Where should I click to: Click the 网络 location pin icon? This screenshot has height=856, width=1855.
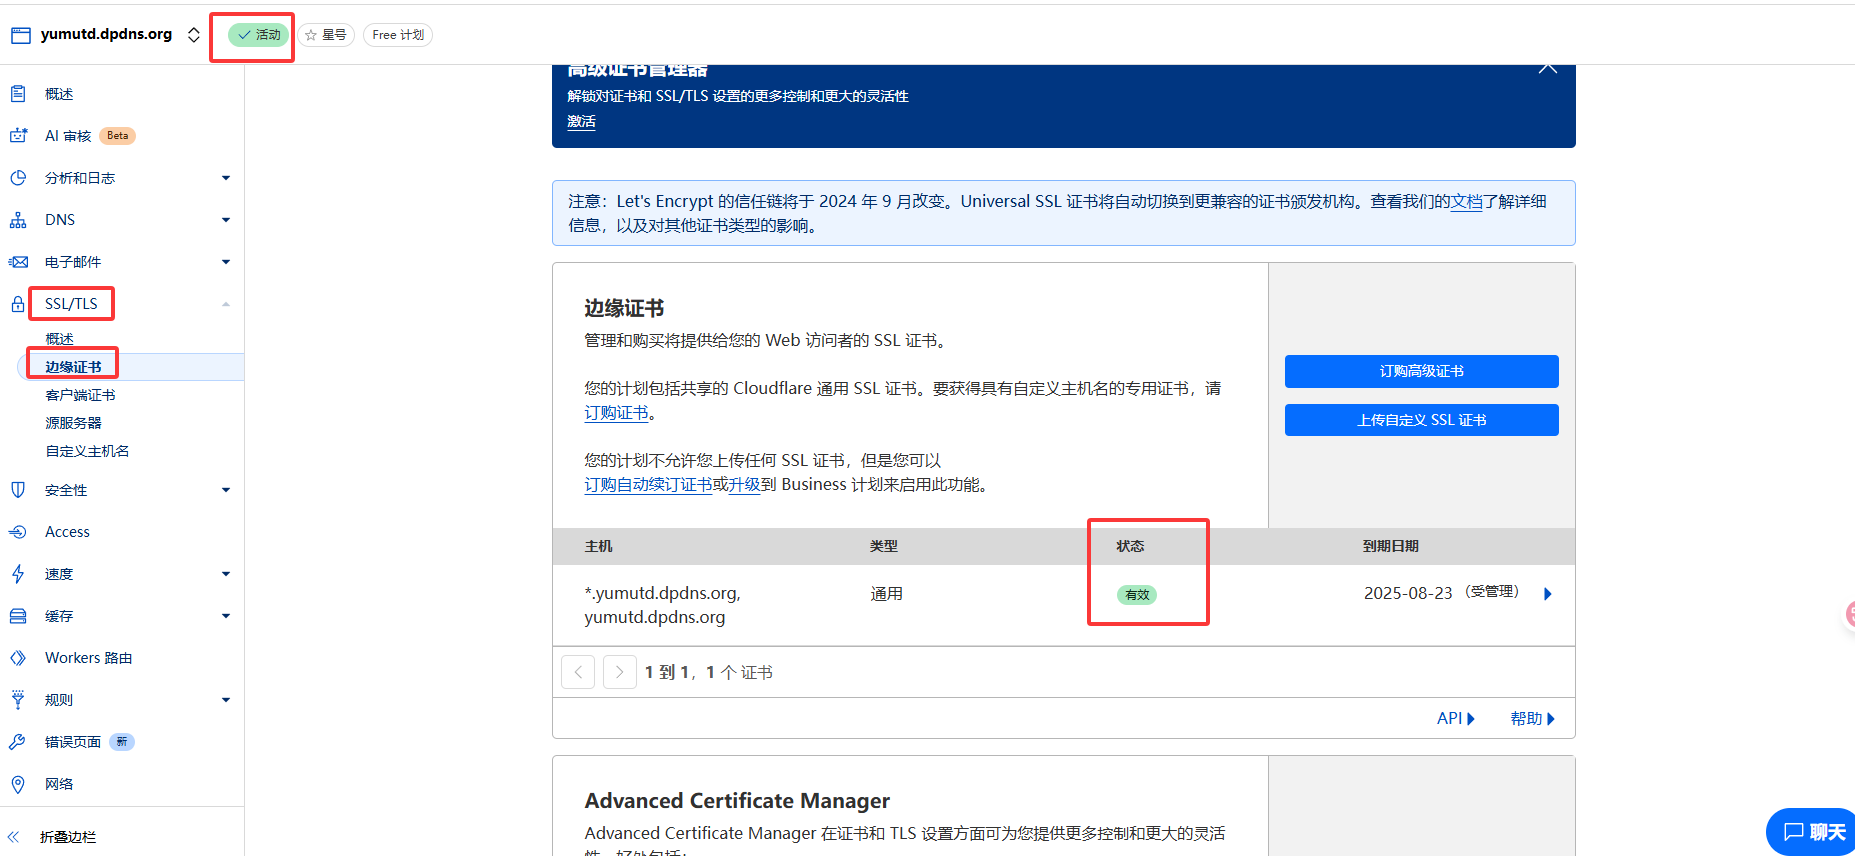18,784
